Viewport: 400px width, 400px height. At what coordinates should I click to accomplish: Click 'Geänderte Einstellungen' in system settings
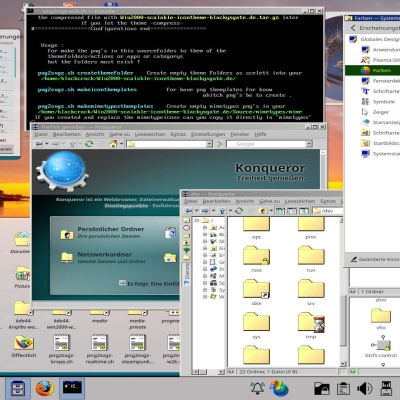374,259
